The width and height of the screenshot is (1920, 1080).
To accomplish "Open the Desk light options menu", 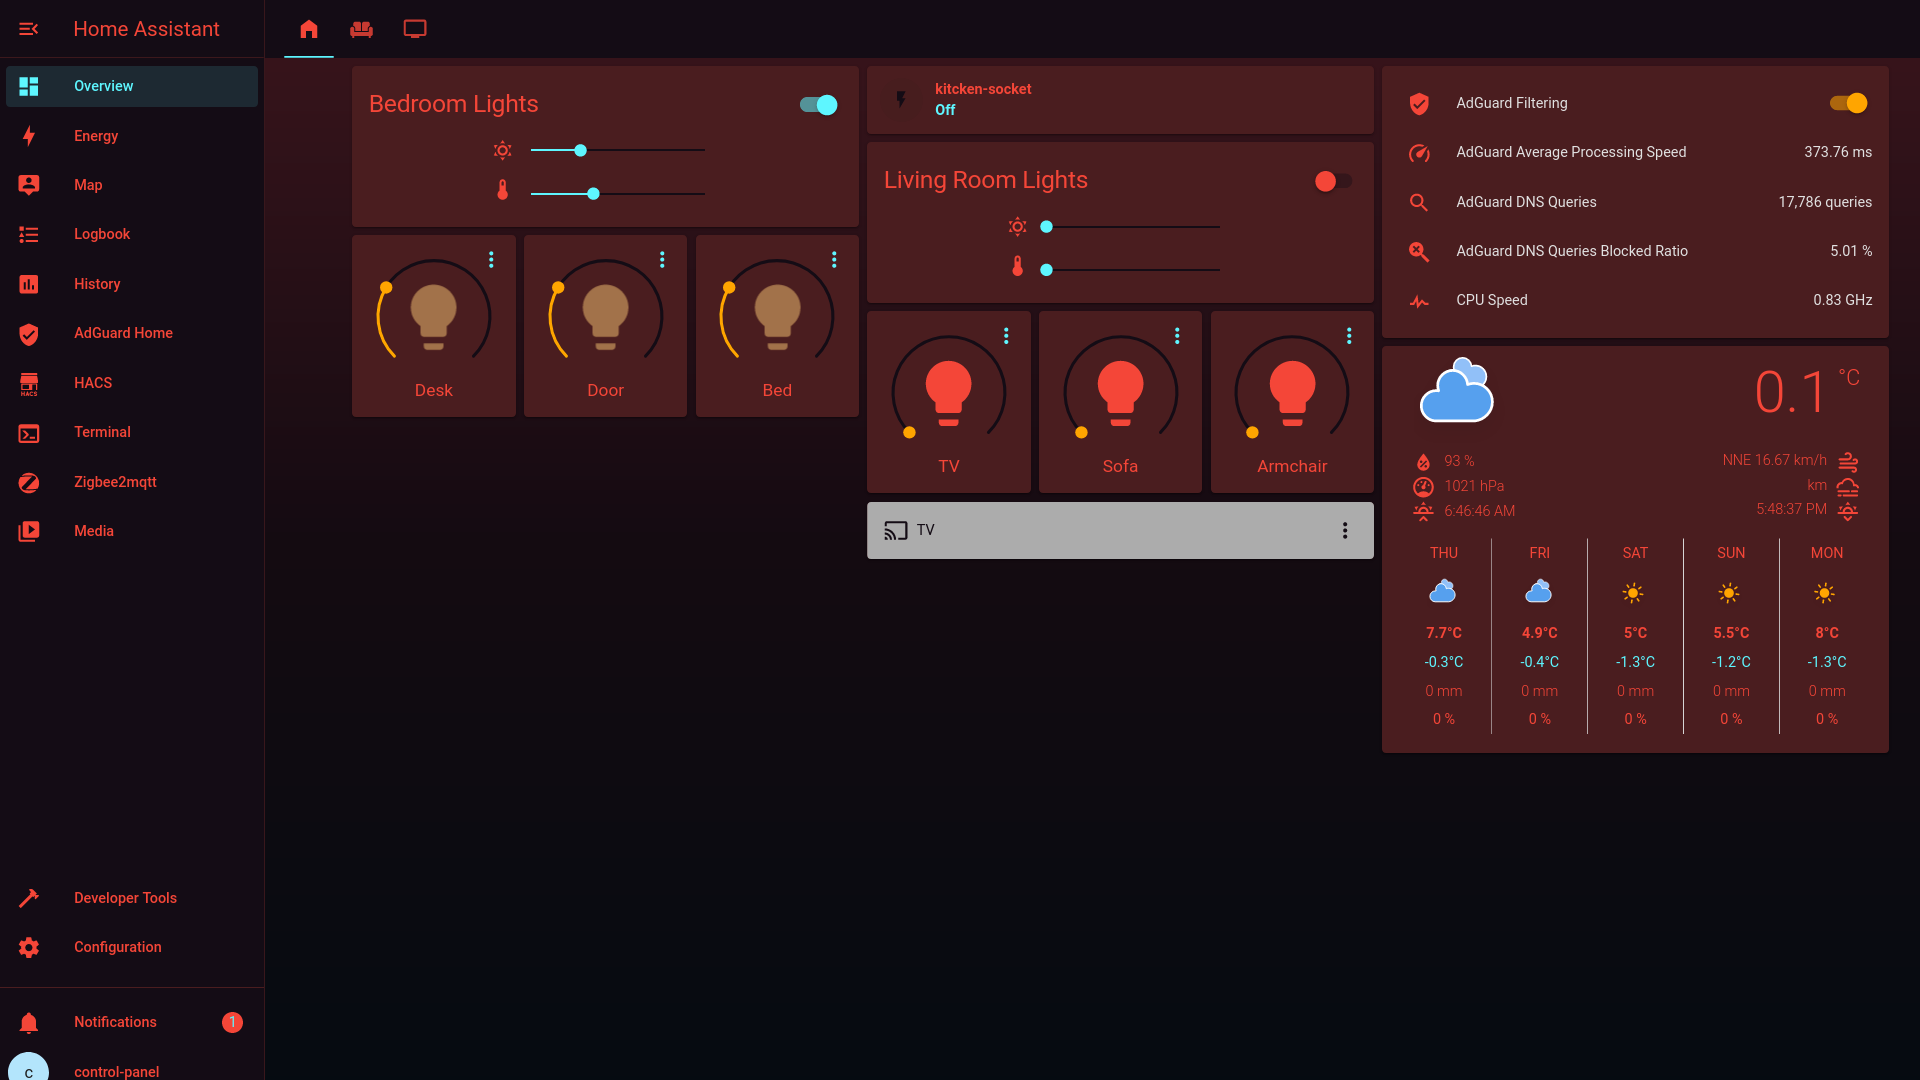I will [x=491, y=258].
